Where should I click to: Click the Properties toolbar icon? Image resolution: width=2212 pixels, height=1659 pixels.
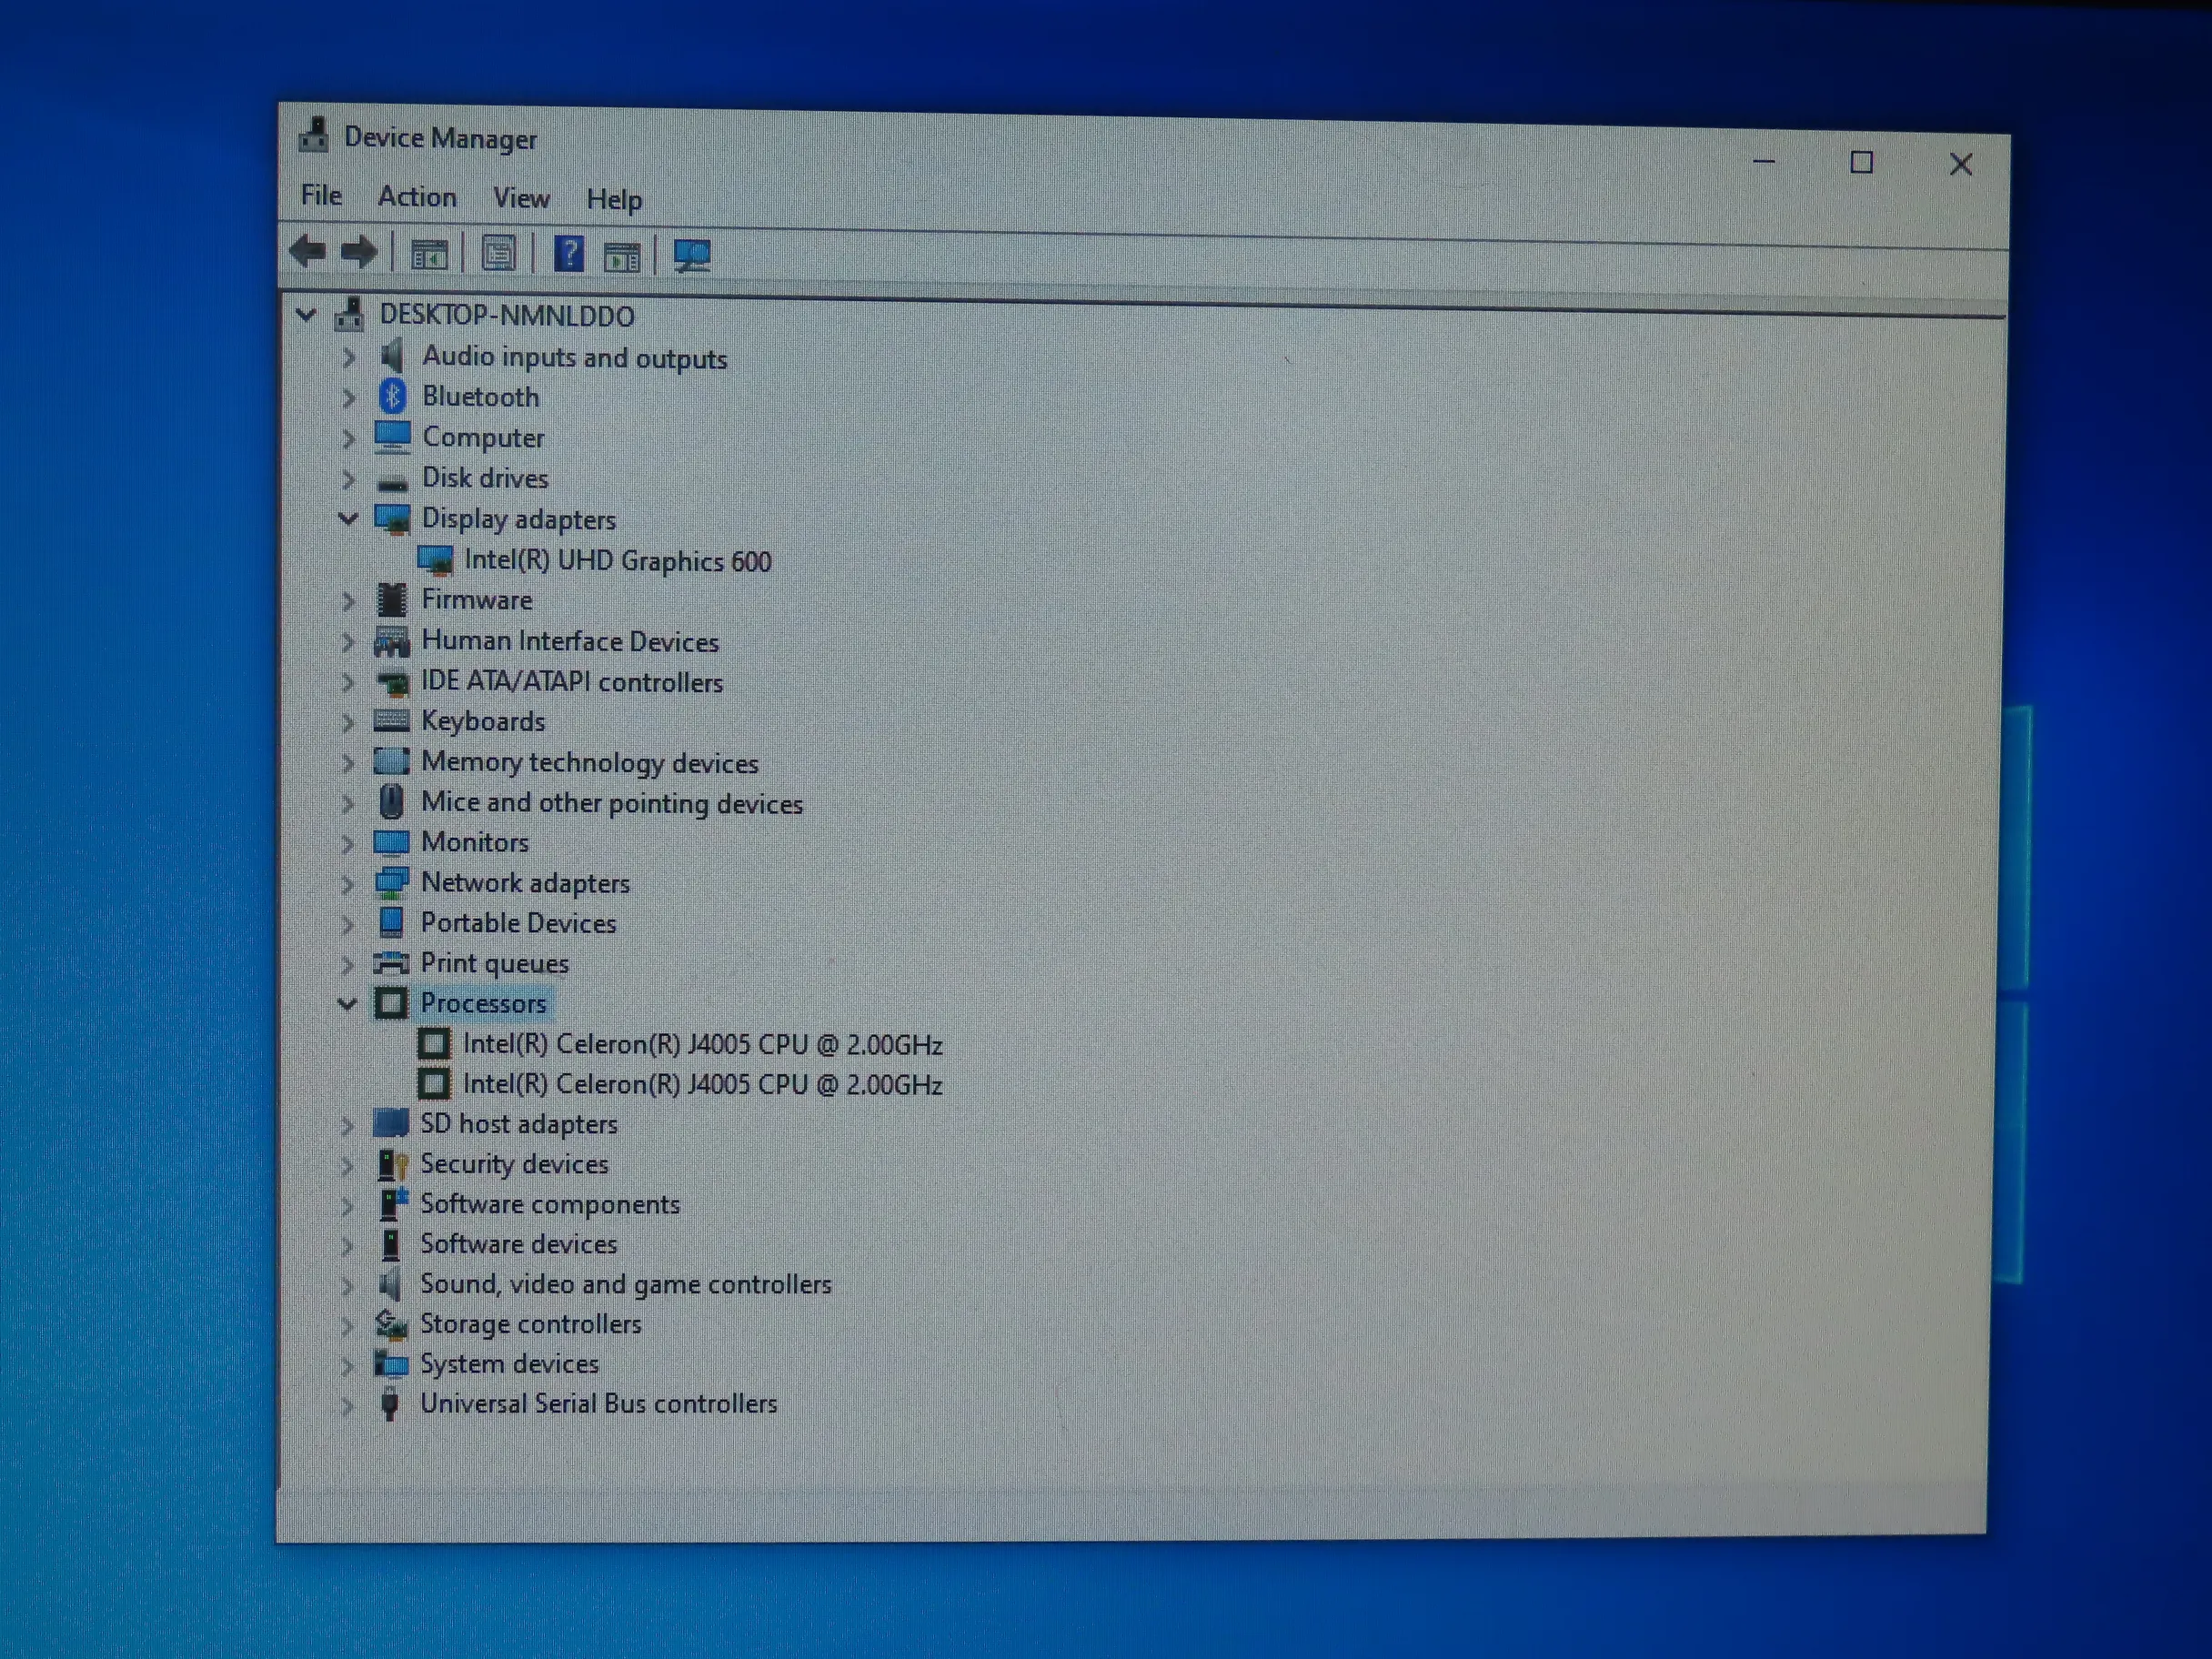coord(499,253)
